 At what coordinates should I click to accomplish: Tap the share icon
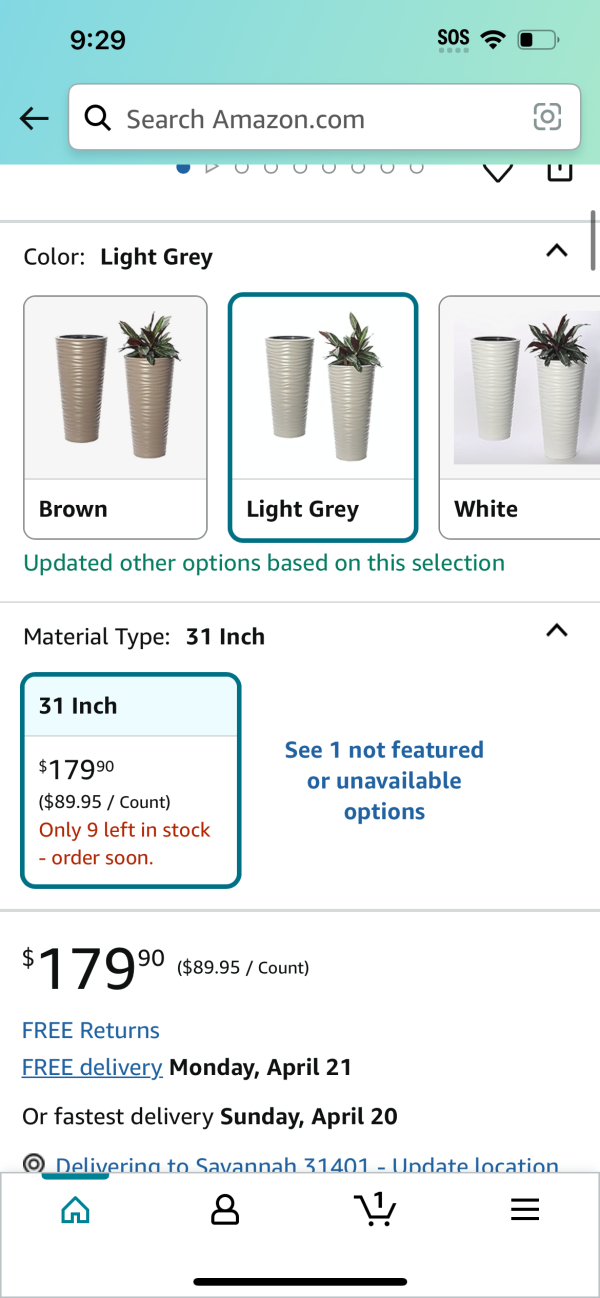click(560, 172)
